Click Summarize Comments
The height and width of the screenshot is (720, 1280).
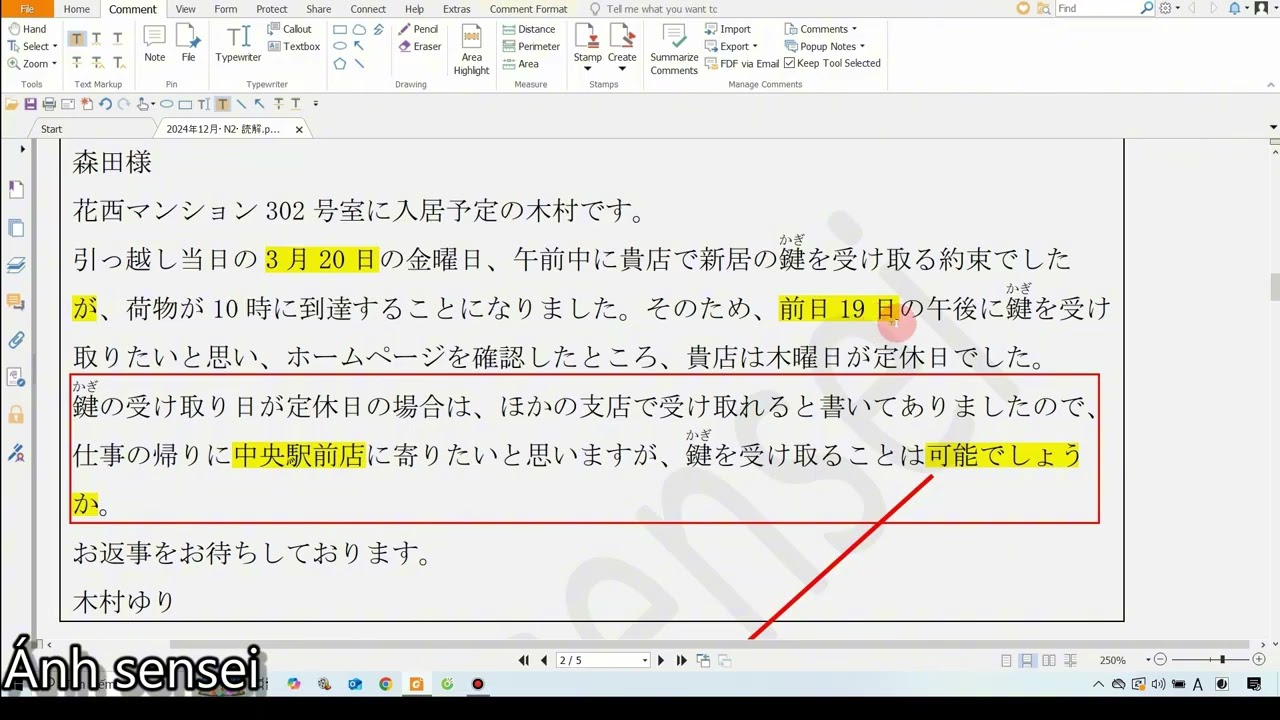tap(674, 50)
